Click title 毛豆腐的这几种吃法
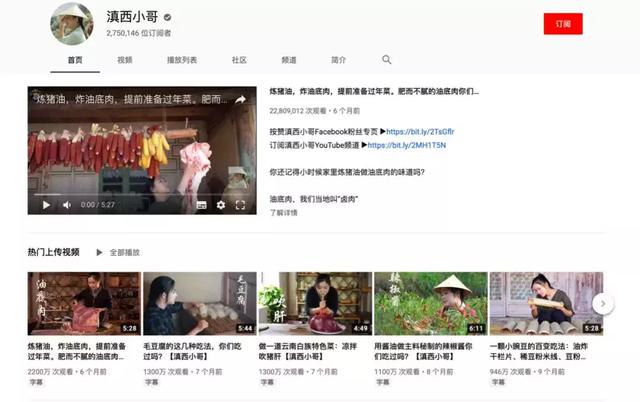640x402 pixels. (192, 351)
